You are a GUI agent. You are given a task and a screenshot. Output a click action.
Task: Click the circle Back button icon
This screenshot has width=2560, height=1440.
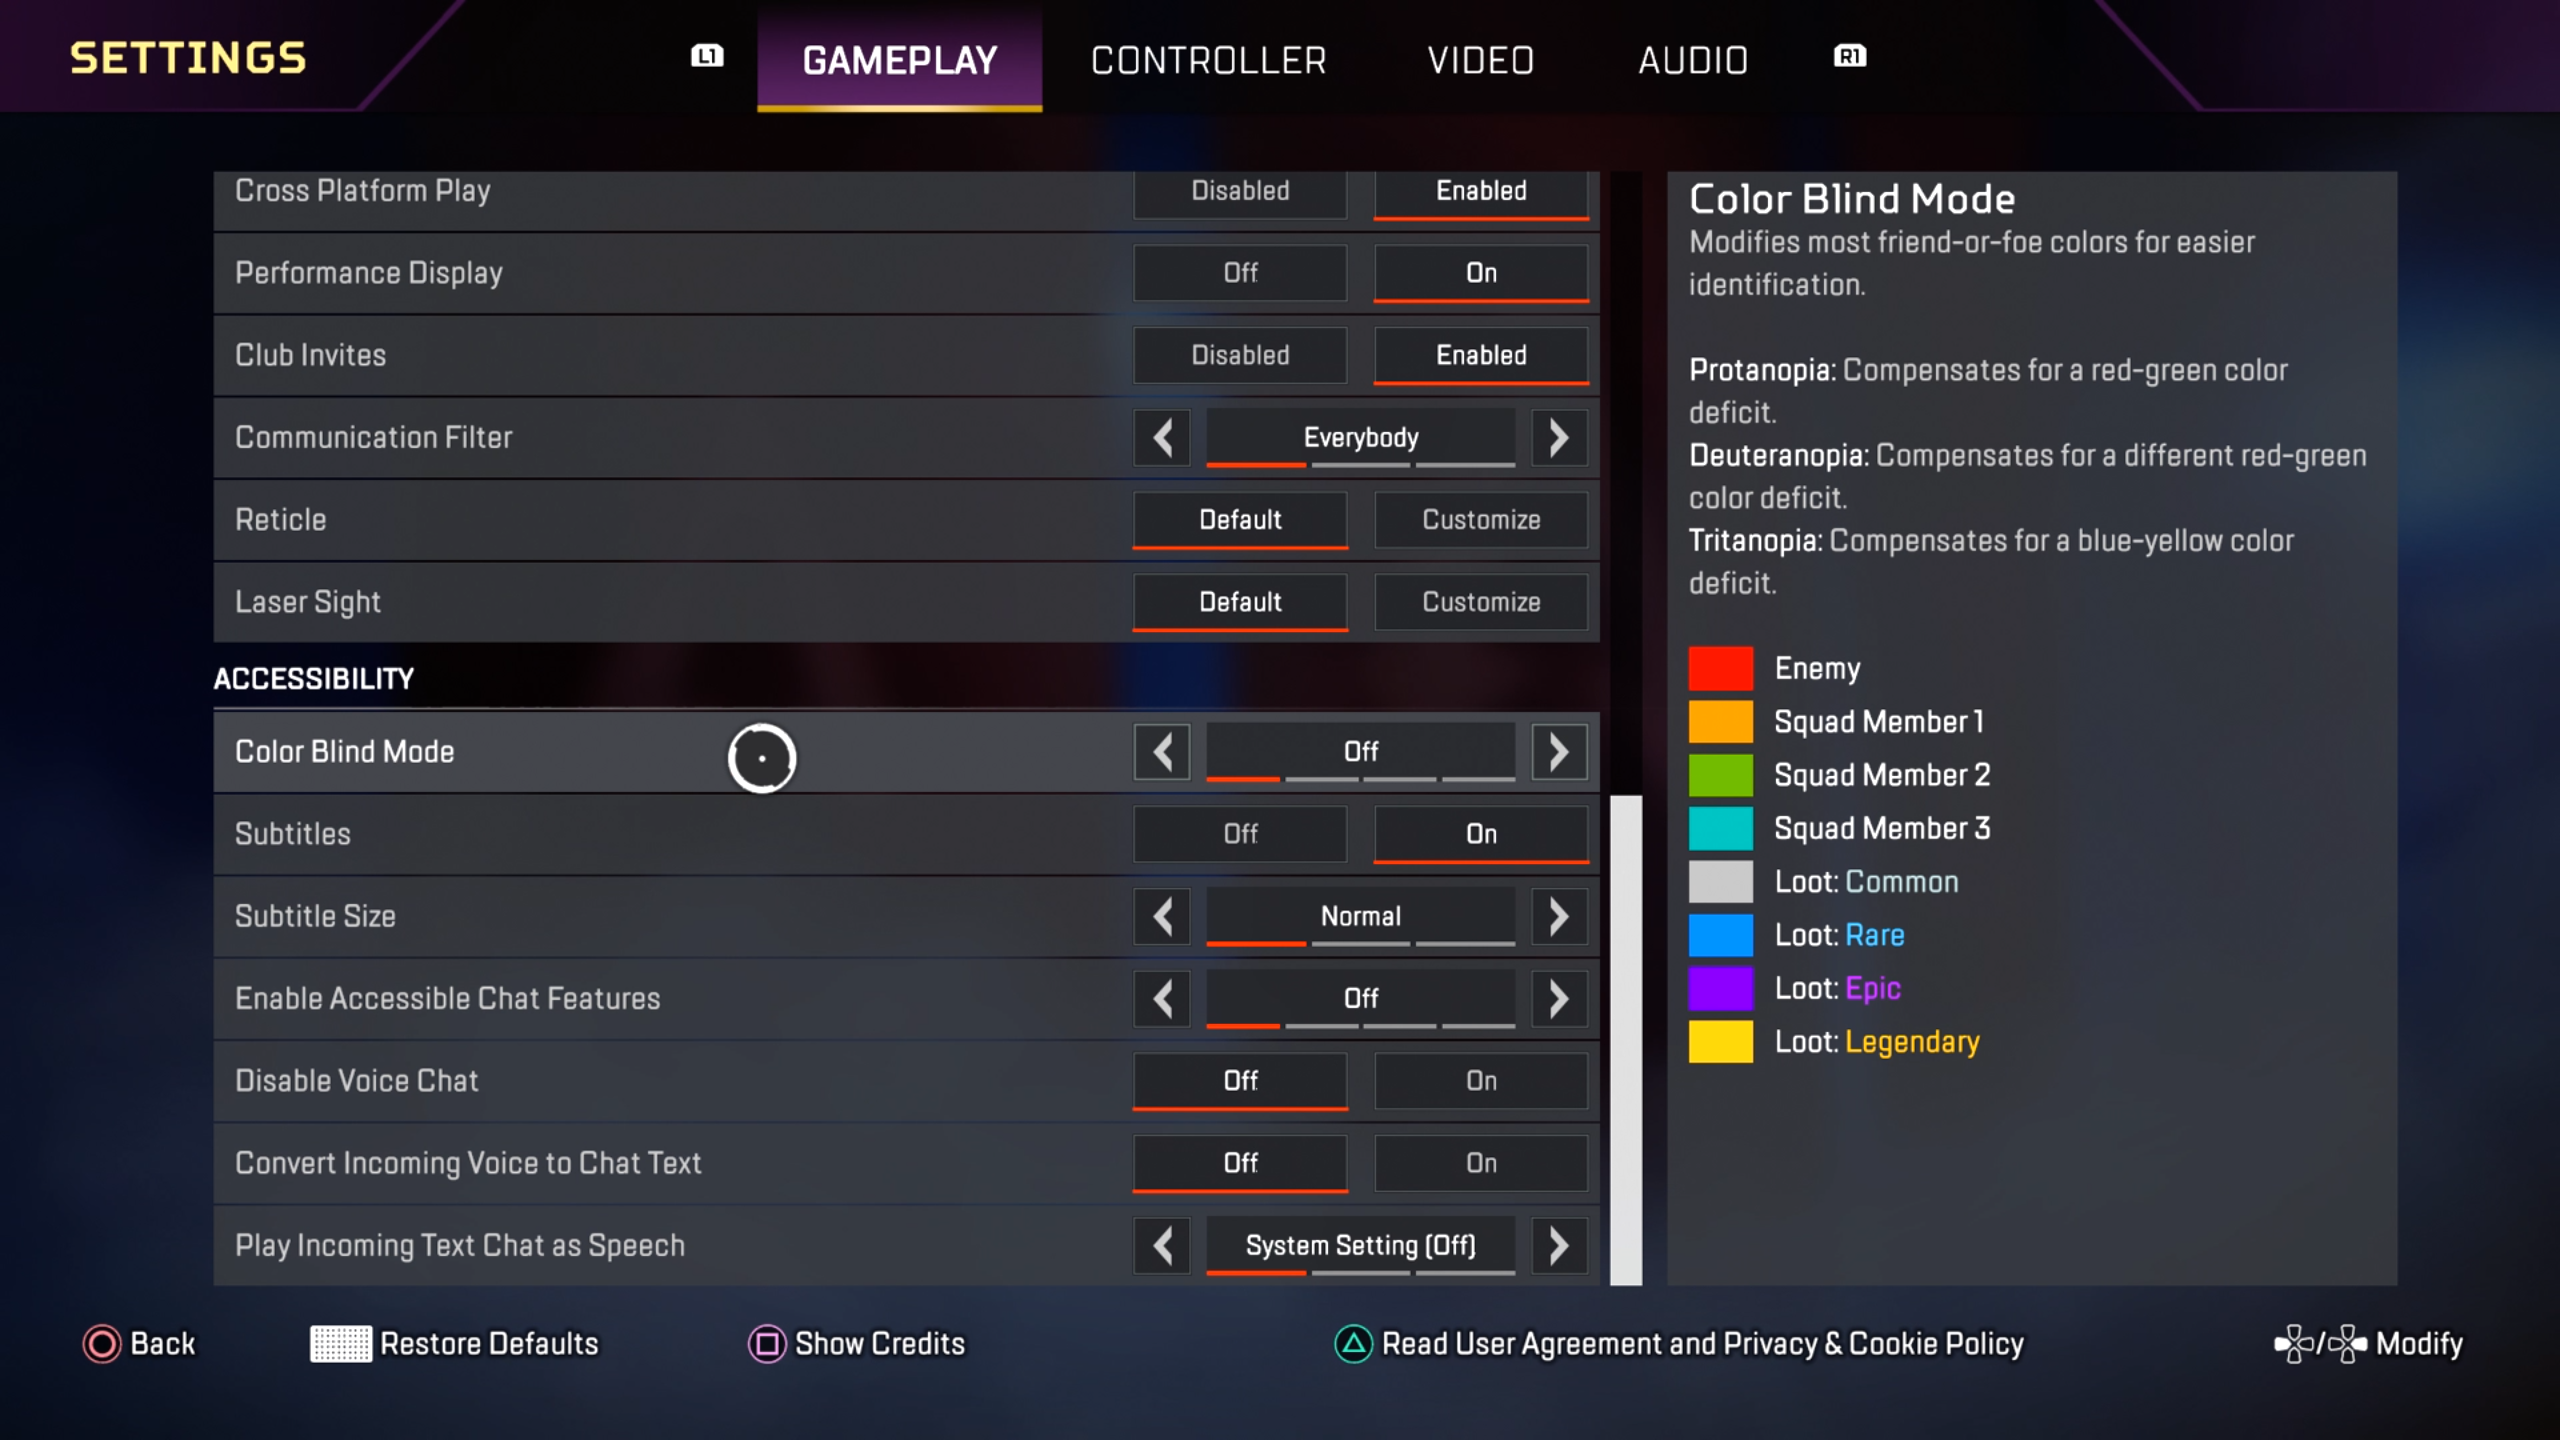pos(102,1344)
